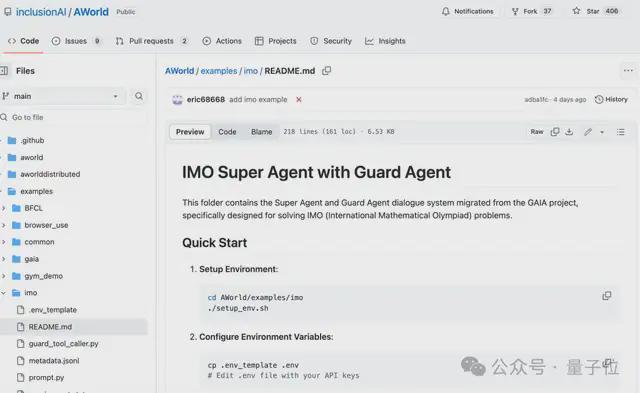Copy the setup environment code block
640x393 pixels.
(607, 295)
